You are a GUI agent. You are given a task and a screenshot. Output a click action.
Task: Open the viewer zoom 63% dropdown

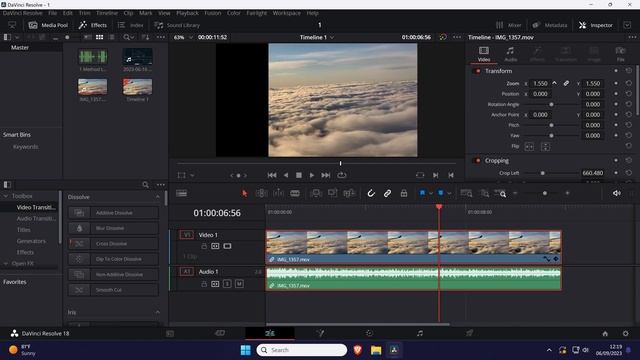183,37
